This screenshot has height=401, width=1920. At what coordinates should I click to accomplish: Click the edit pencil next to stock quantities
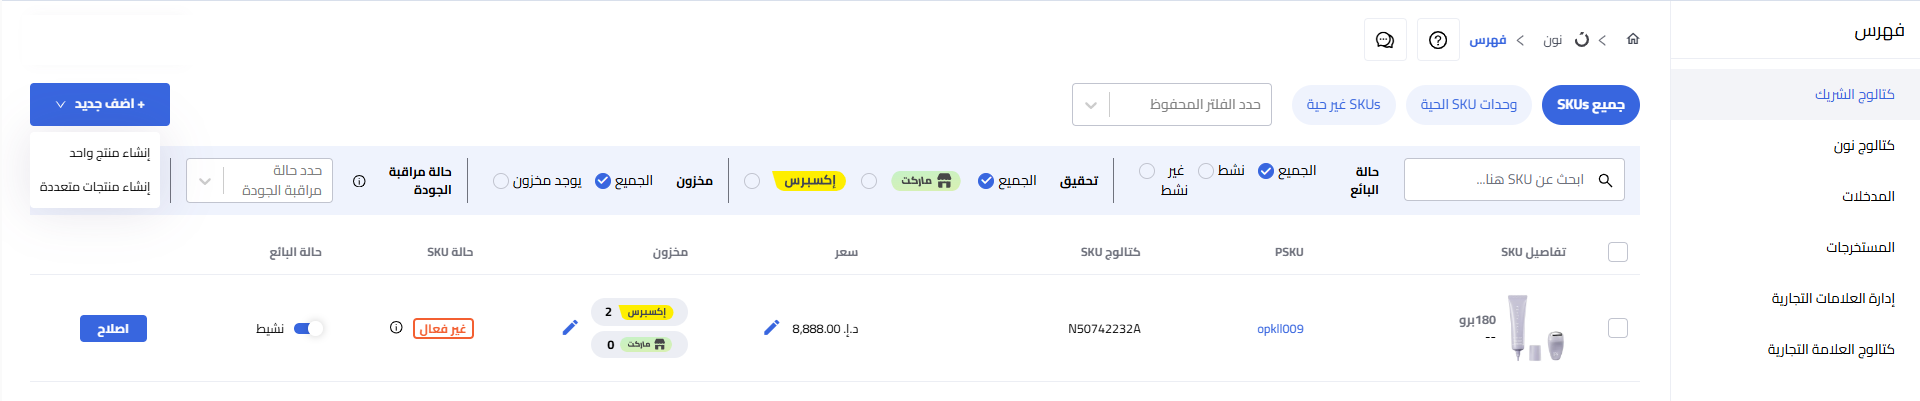(570, 328)
